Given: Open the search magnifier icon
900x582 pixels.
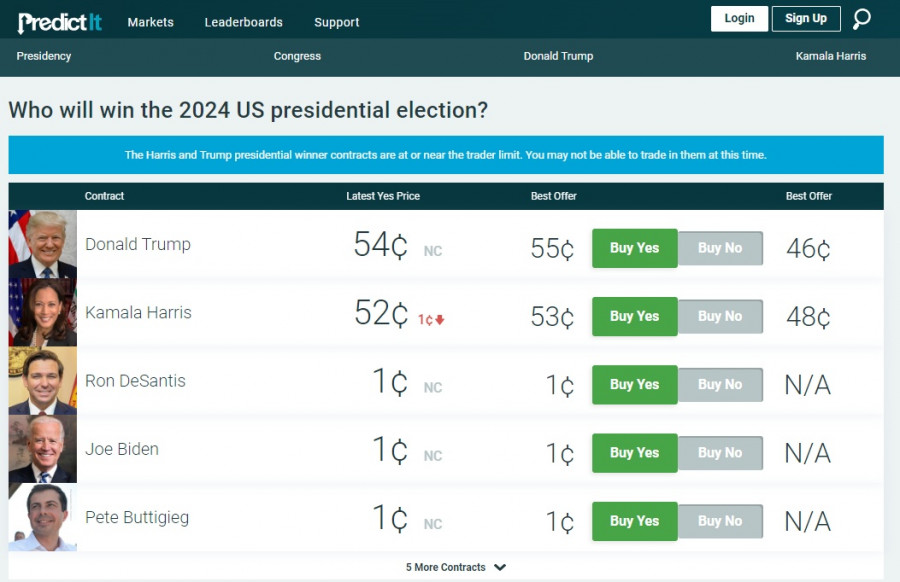Looking at the screenshot, I should pos(861,19).
